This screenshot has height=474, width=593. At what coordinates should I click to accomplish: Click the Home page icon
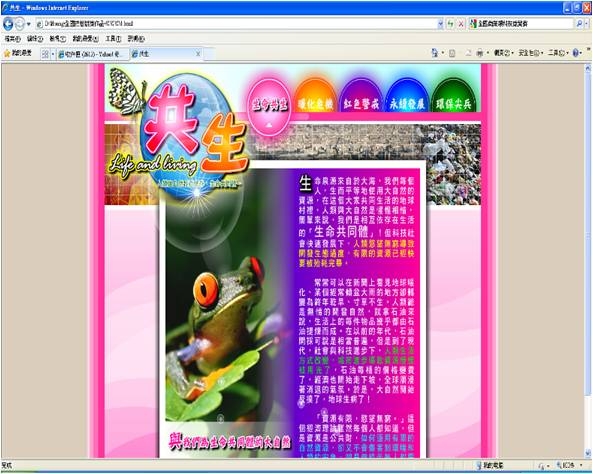click(x=435, y=53)
